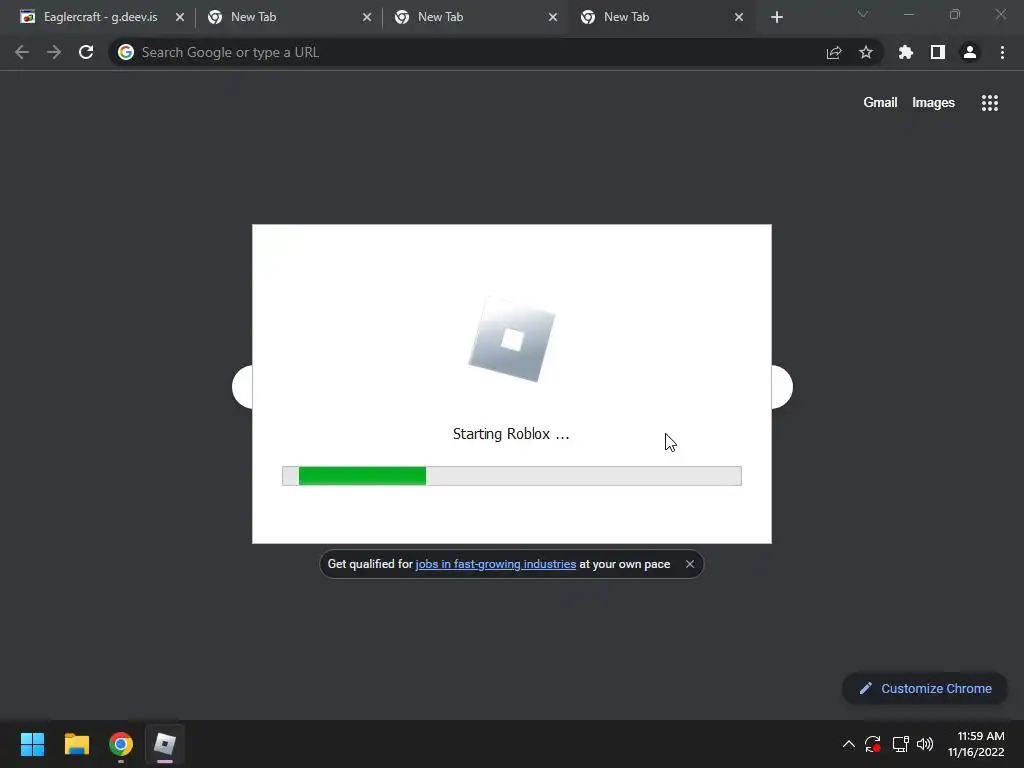
Task: Open File Explorer from the taskbar
Action: 76,744
